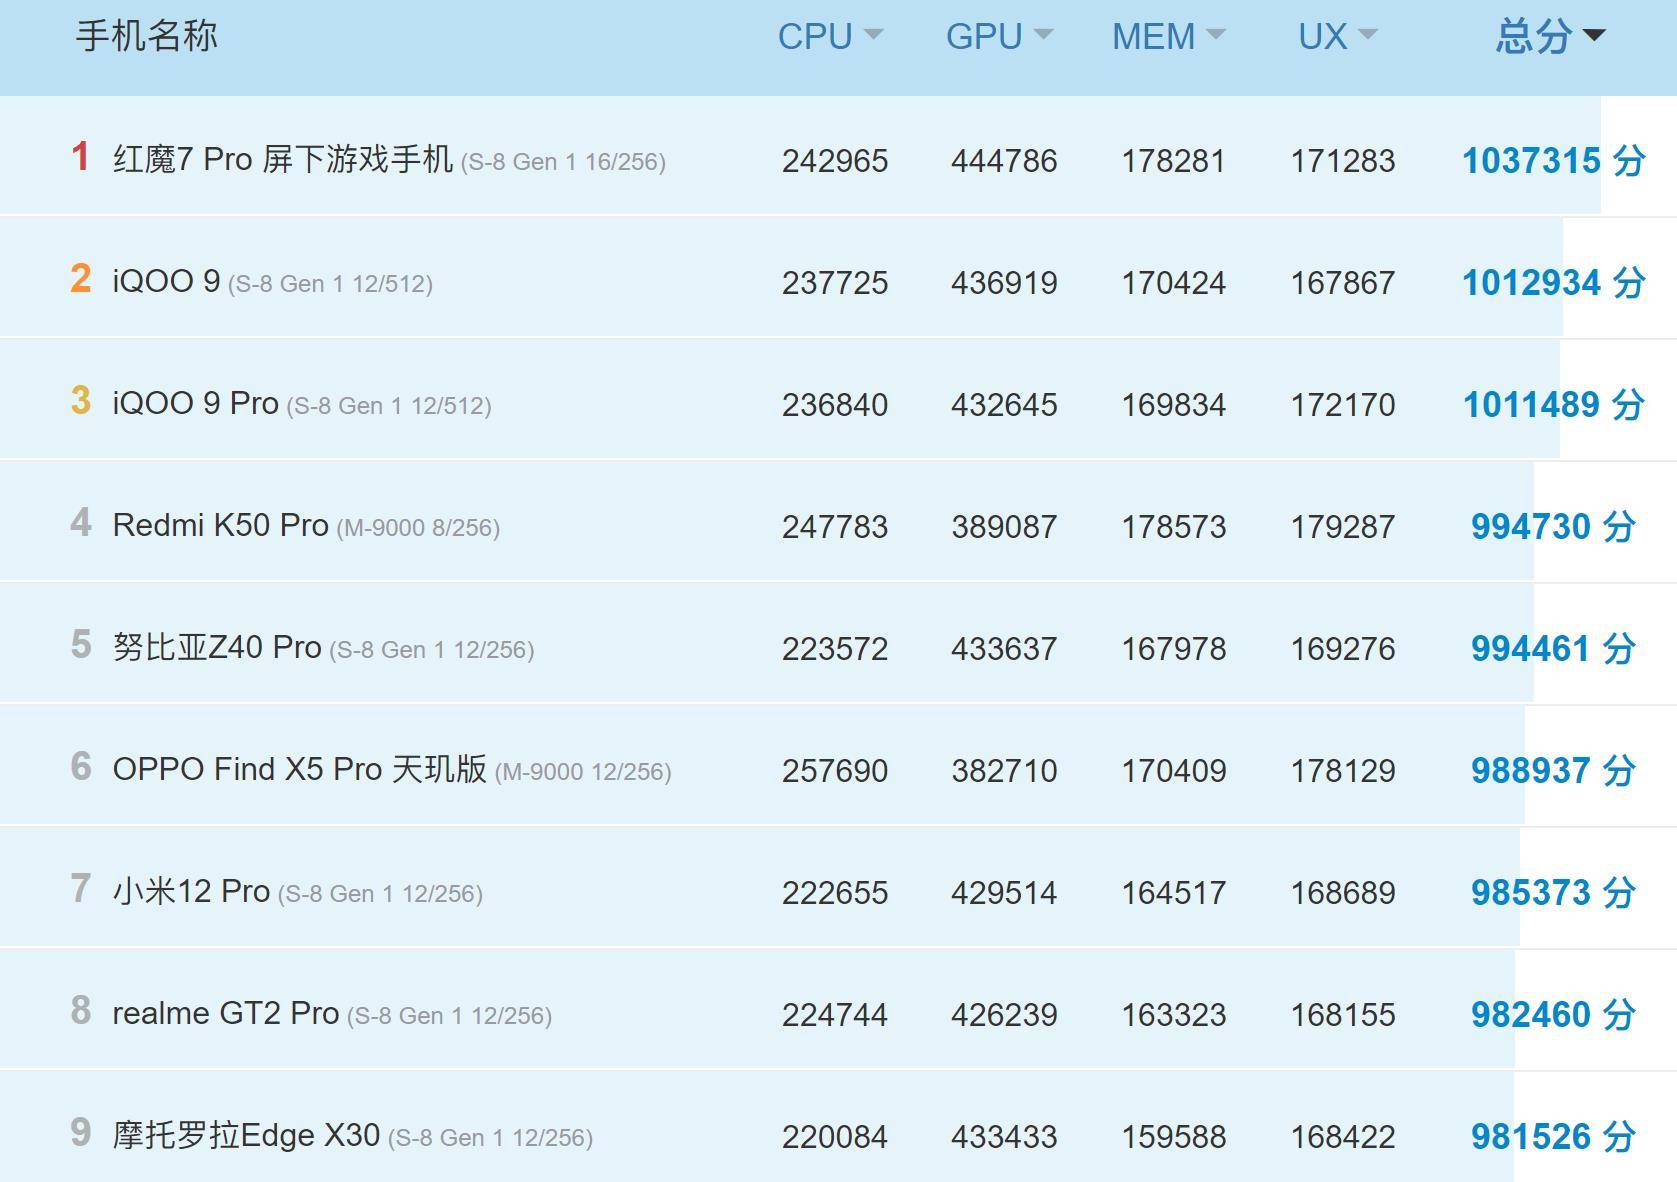
Task: Click MEM score 178573
Action: (x=1173, y=527)
